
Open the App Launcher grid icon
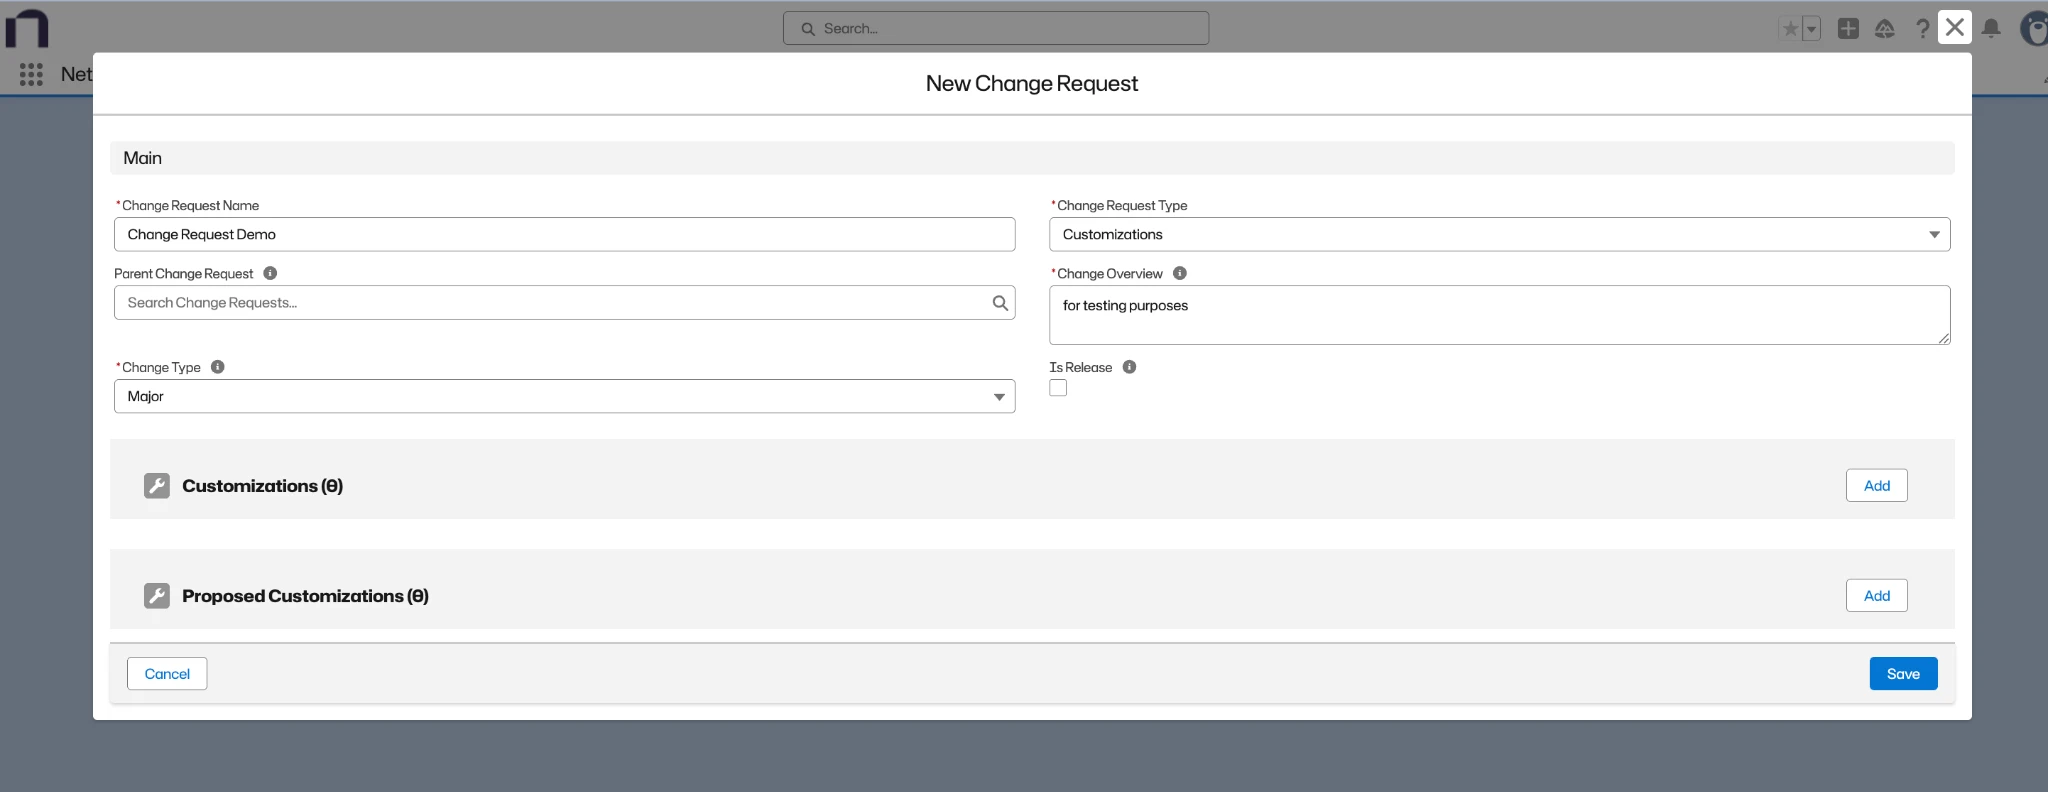click(31, 74)
